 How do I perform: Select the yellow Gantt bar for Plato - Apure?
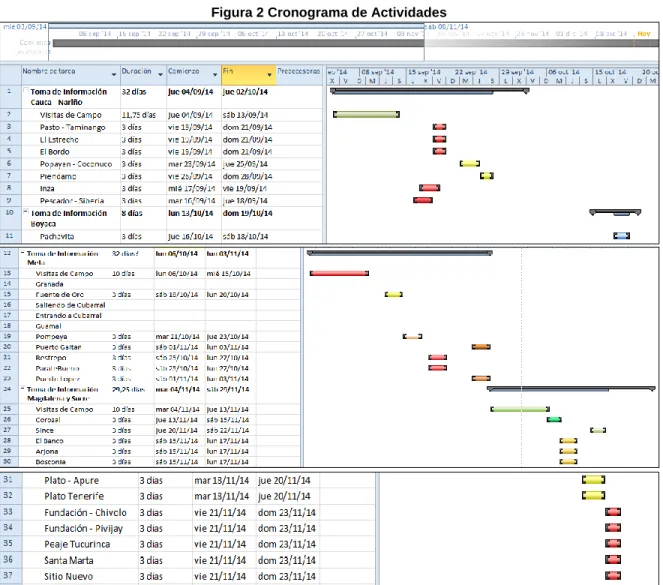click(593, 480)
